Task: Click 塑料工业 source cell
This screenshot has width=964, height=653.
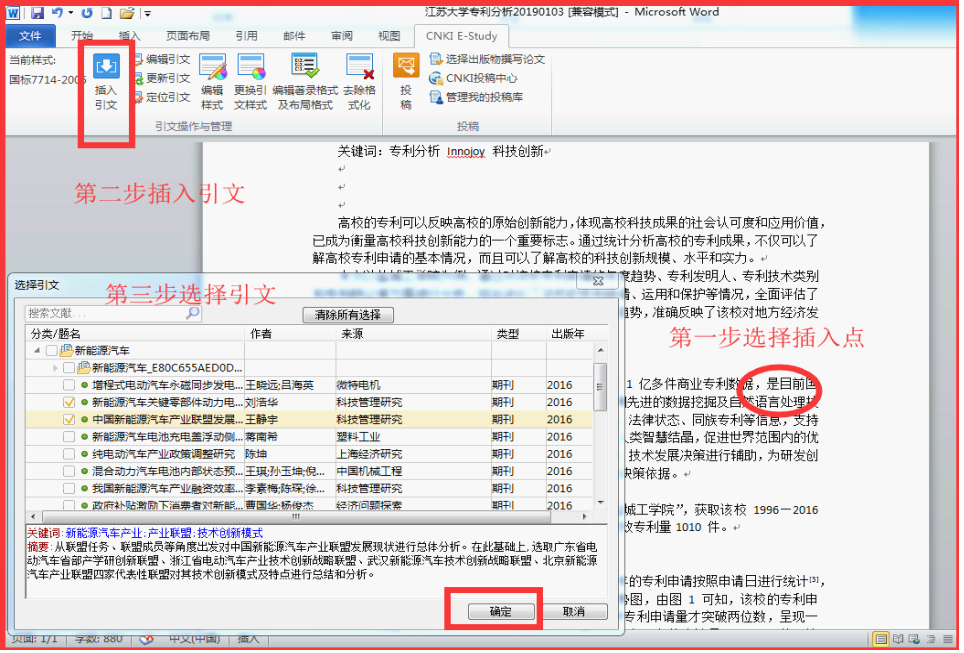Action: point(358,437)
